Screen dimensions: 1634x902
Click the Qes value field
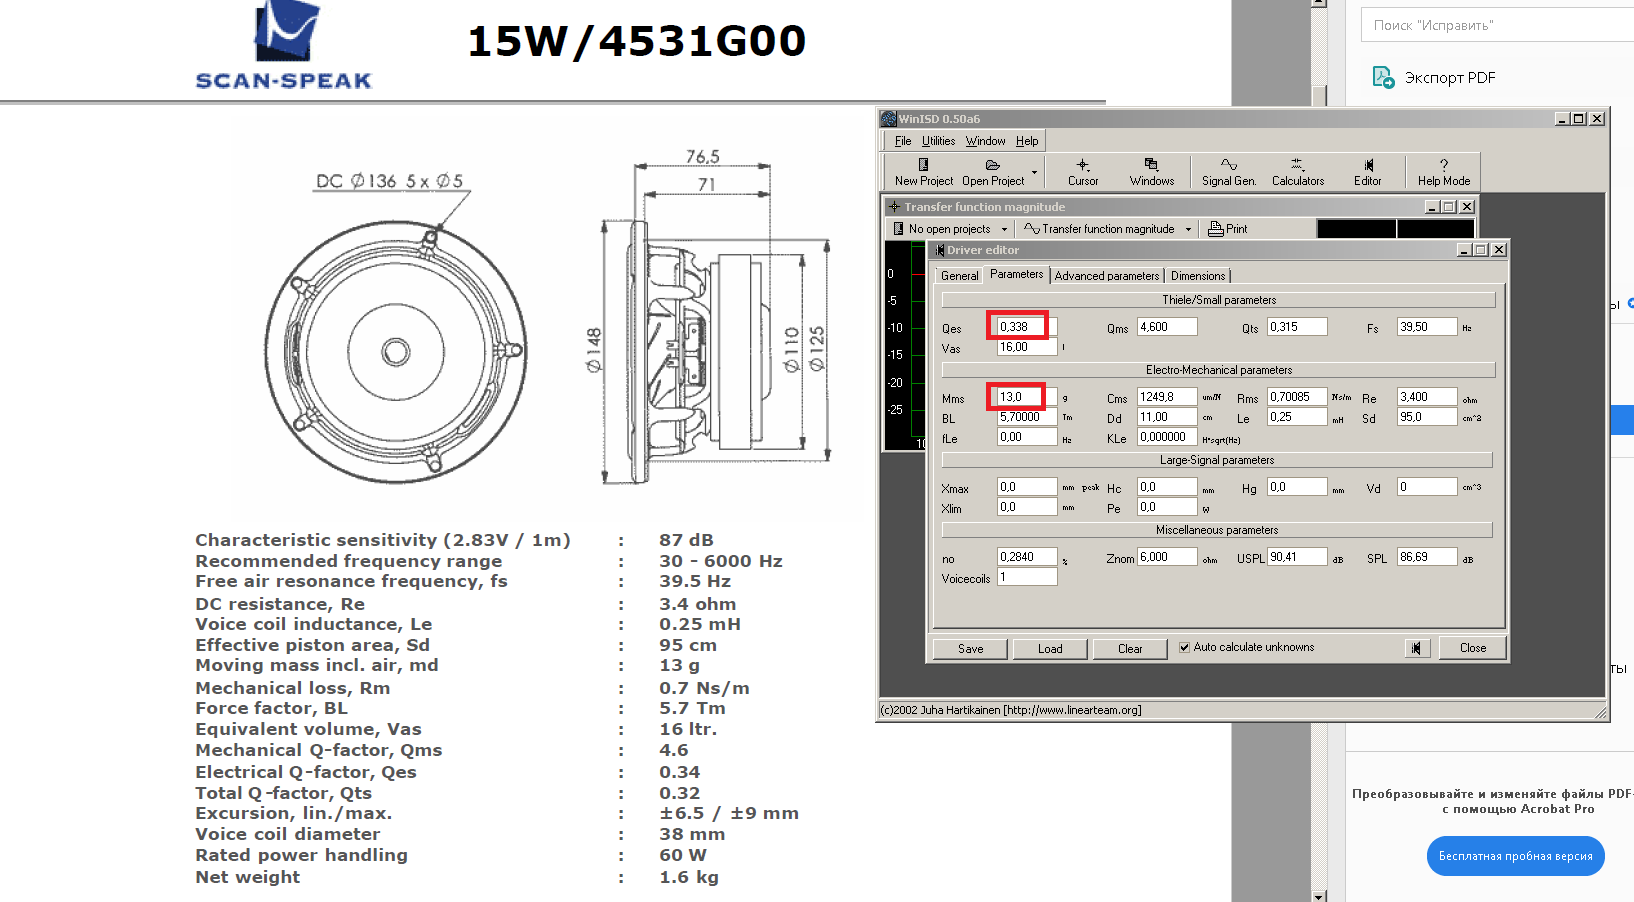point(1027,327)
